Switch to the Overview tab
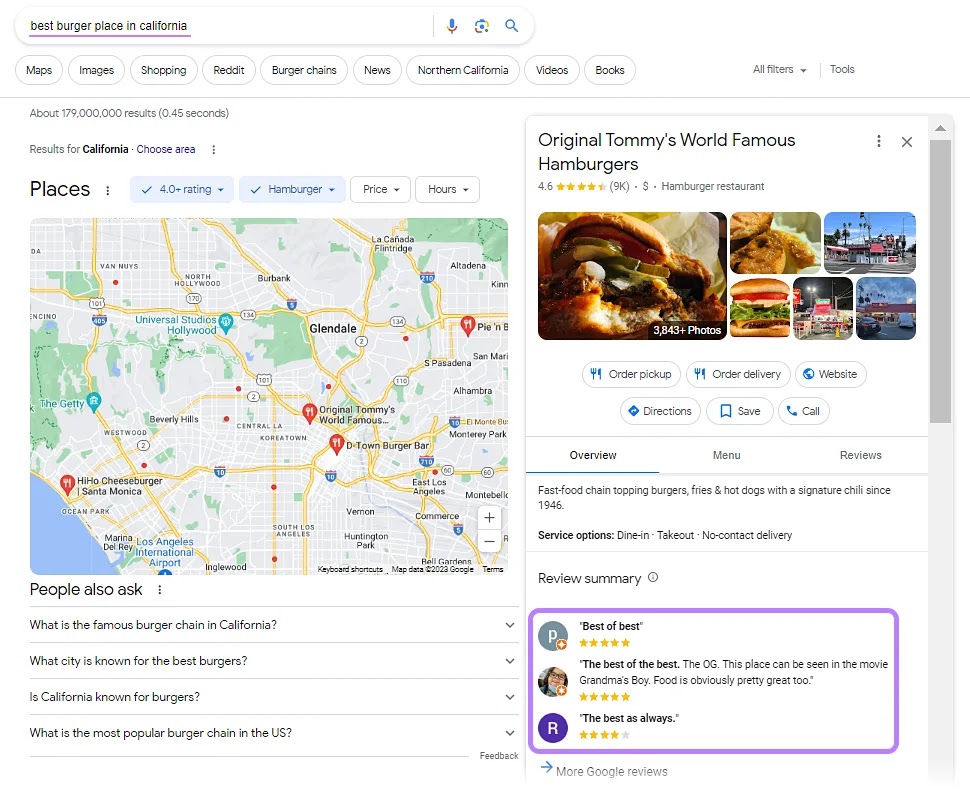 593,456
